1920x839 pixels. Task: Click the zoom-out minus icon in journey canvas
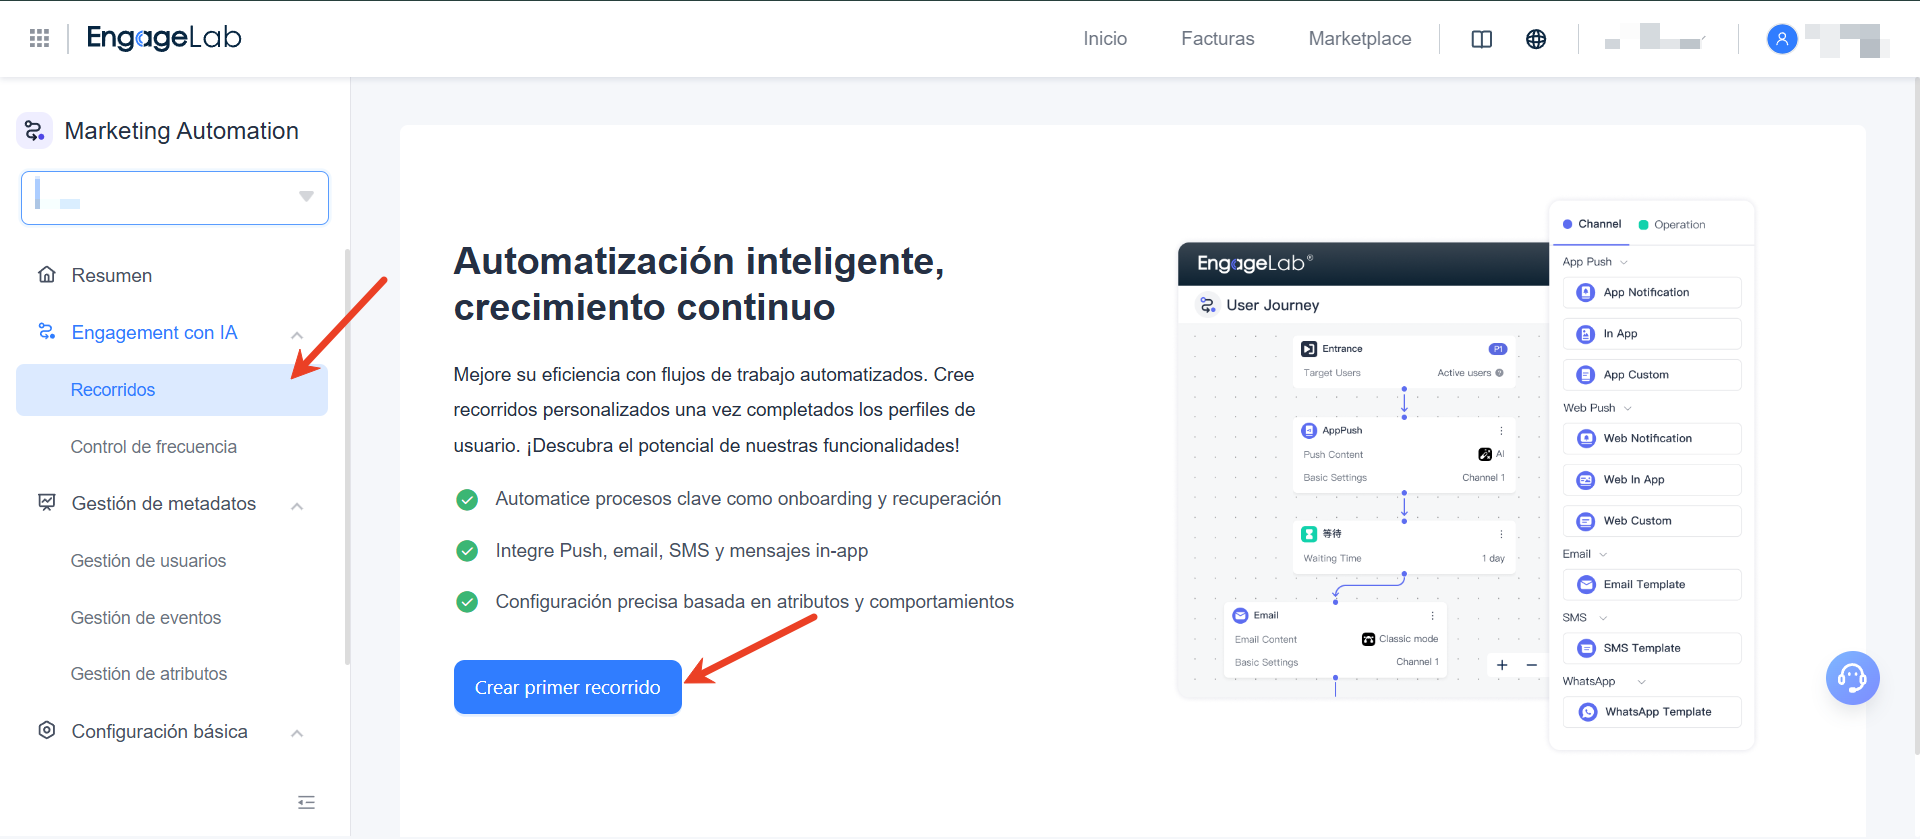point(1531,665)
